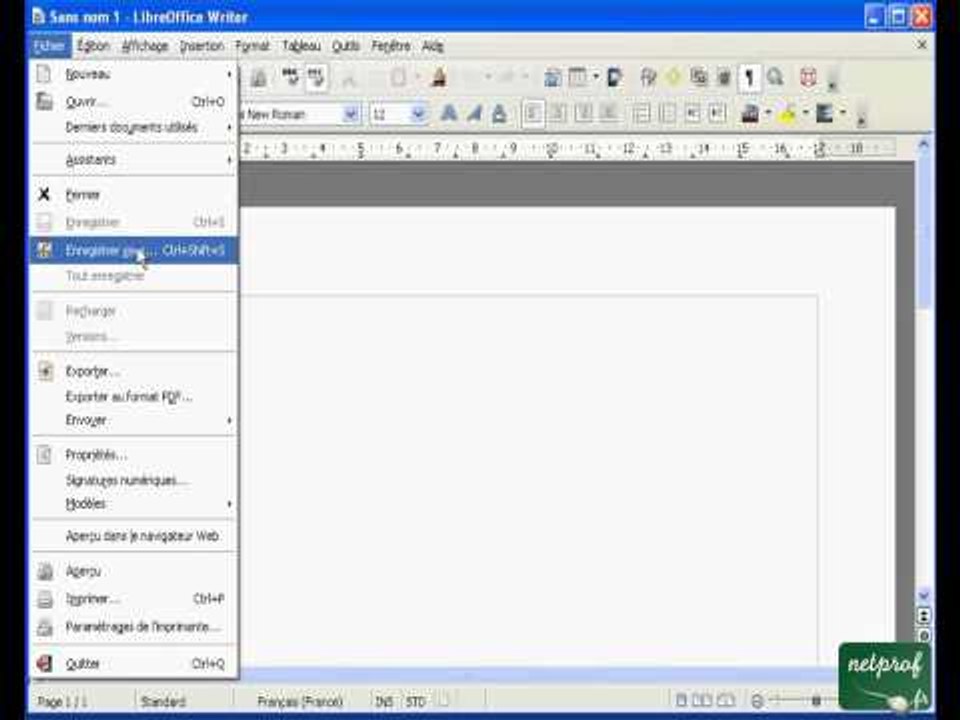The image size is (960, 720).
Task: Click Français (France) language in status bar
Action: tap(300, 701)
